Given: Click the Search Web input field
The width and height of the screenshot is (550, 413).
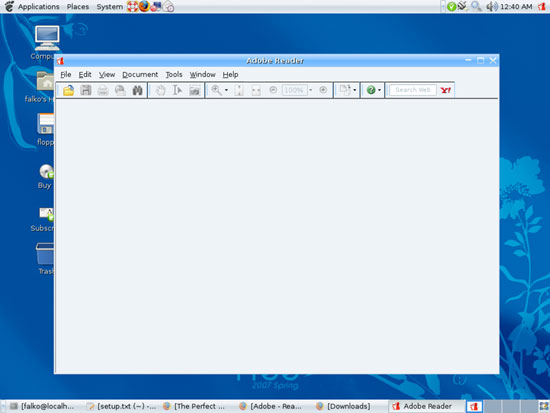Looking at the screenshot, I should point(413,90).
